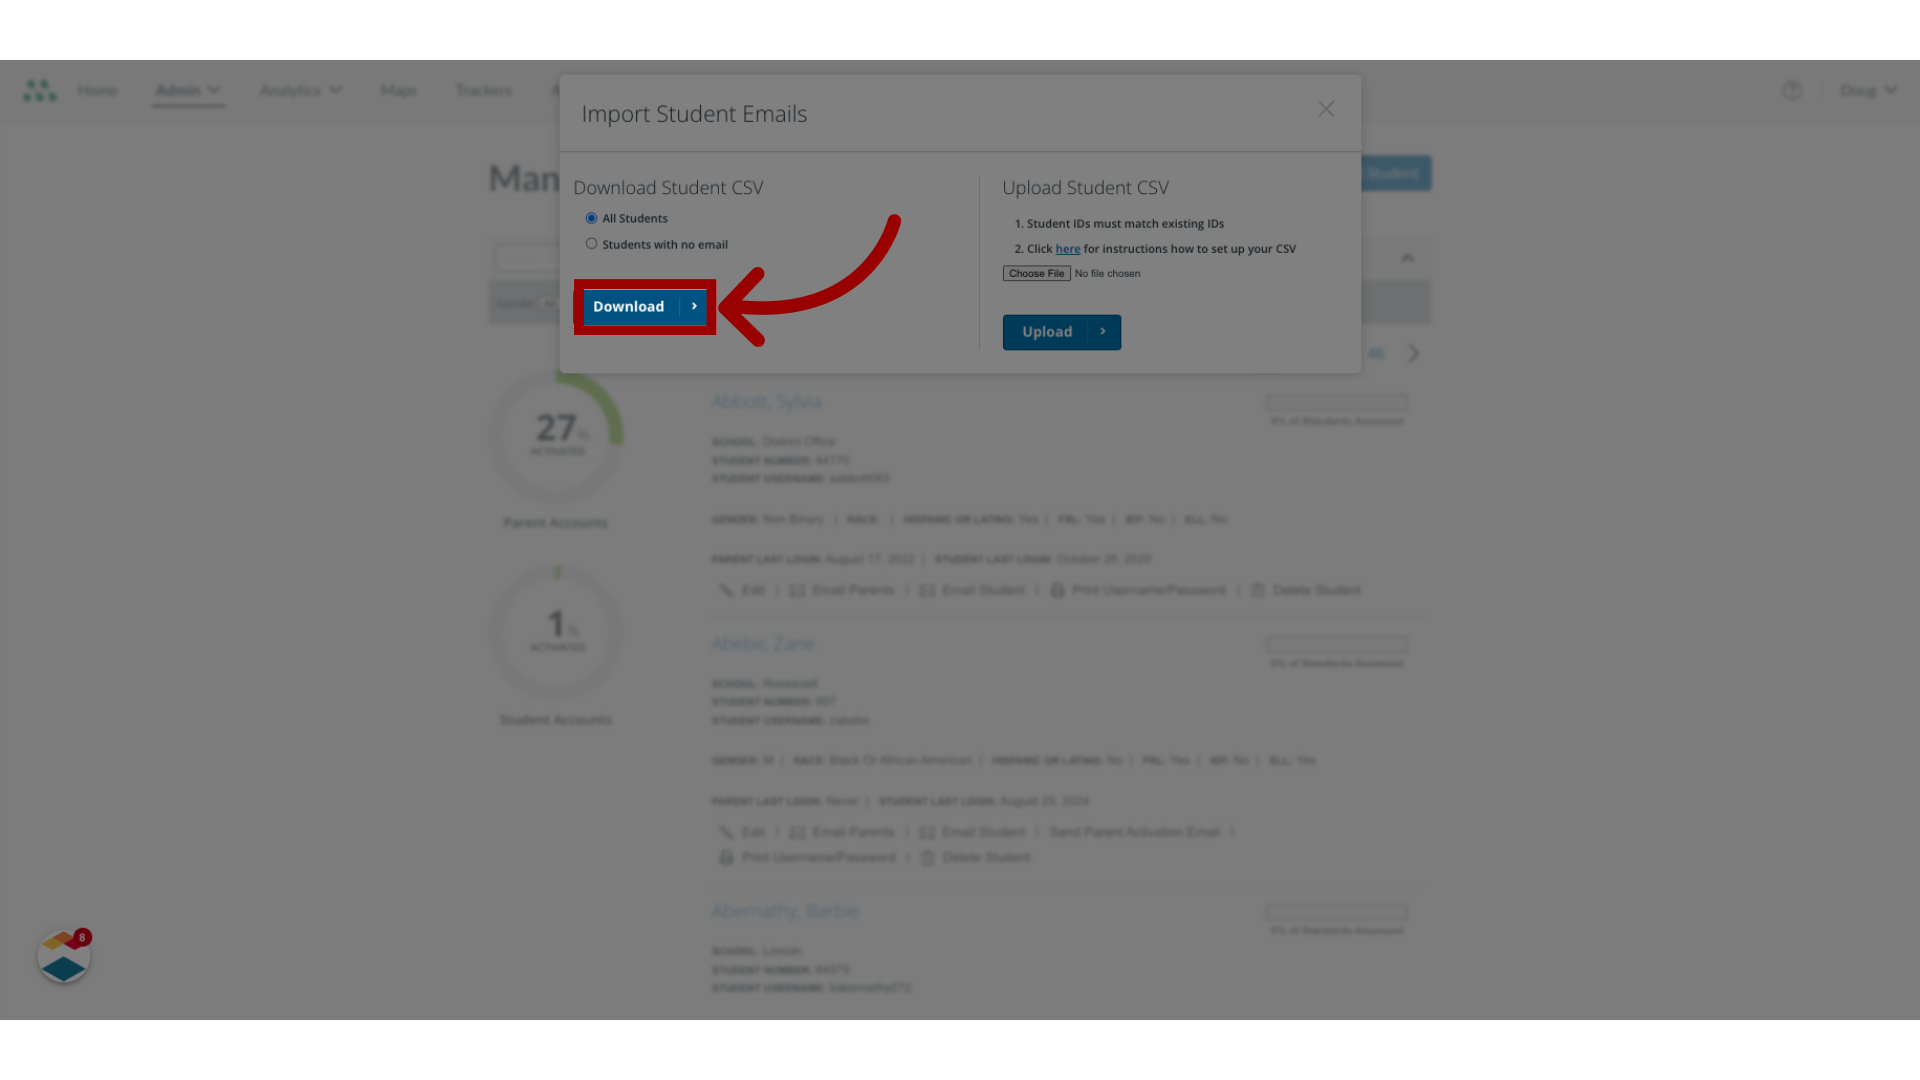Click the Maps navigation item
1920x1080 pixels.
(x=398, y=90)
